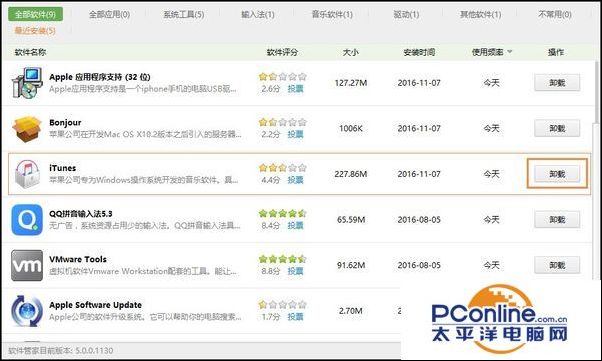Click 投票 link for iTunes
602x361 pixels.
295,180
